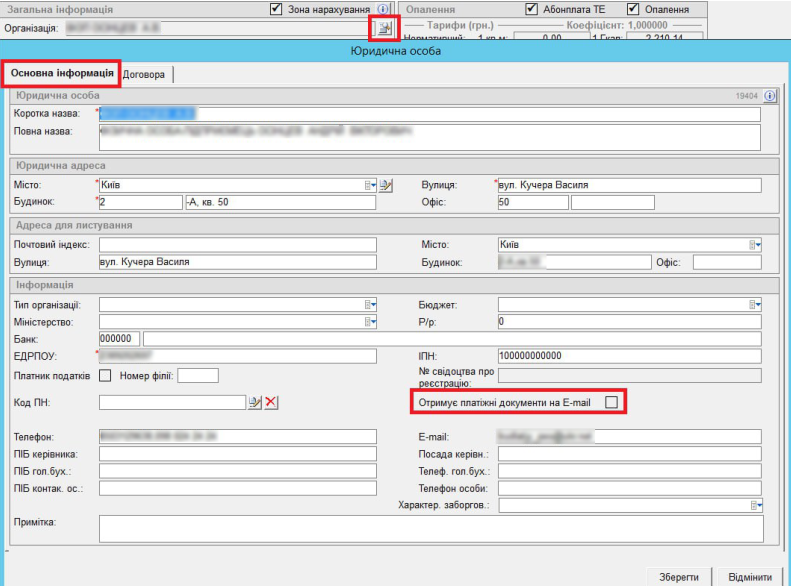This screenshot has height=586, width=791.
Task: Uncheck the Опалення checkbox
Action: (x=633, y=9)
